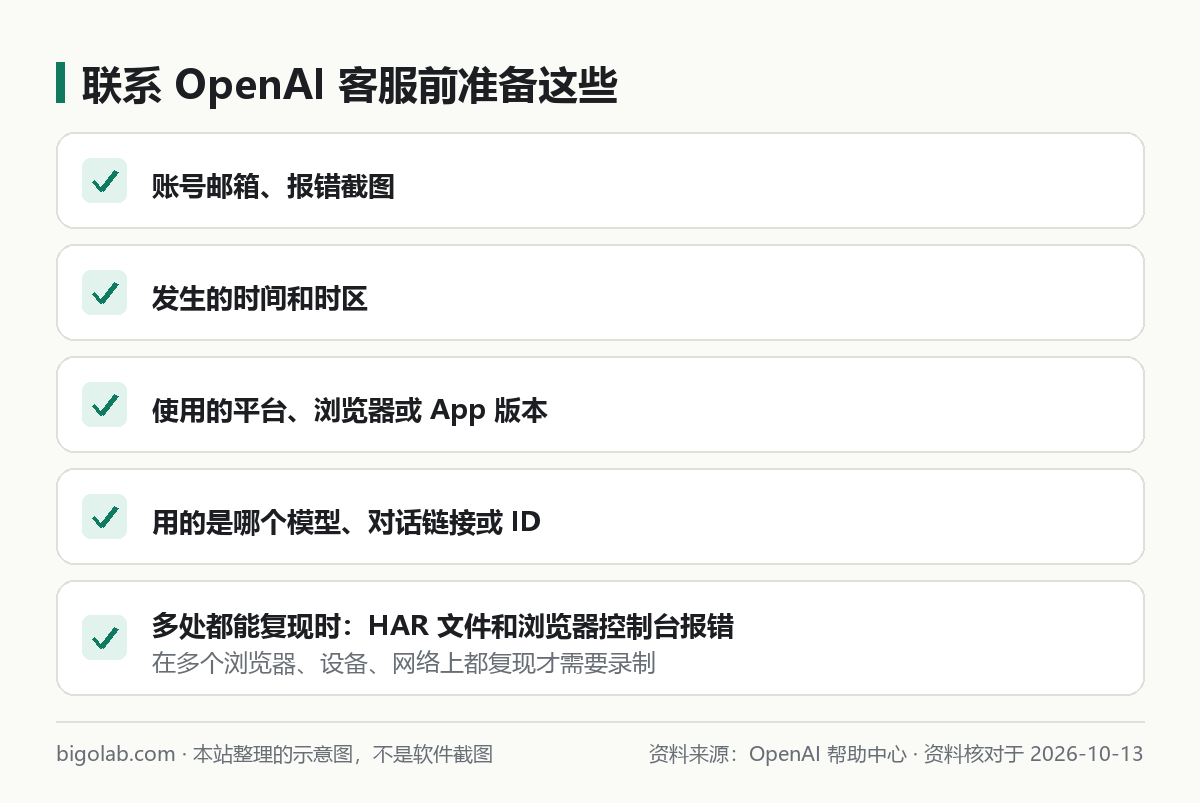Click the footer text 资料来源：OpenAI 帮助中心
Image resolution: width=1200 pixels, height=803 pixels.
(x=778, y=754)
